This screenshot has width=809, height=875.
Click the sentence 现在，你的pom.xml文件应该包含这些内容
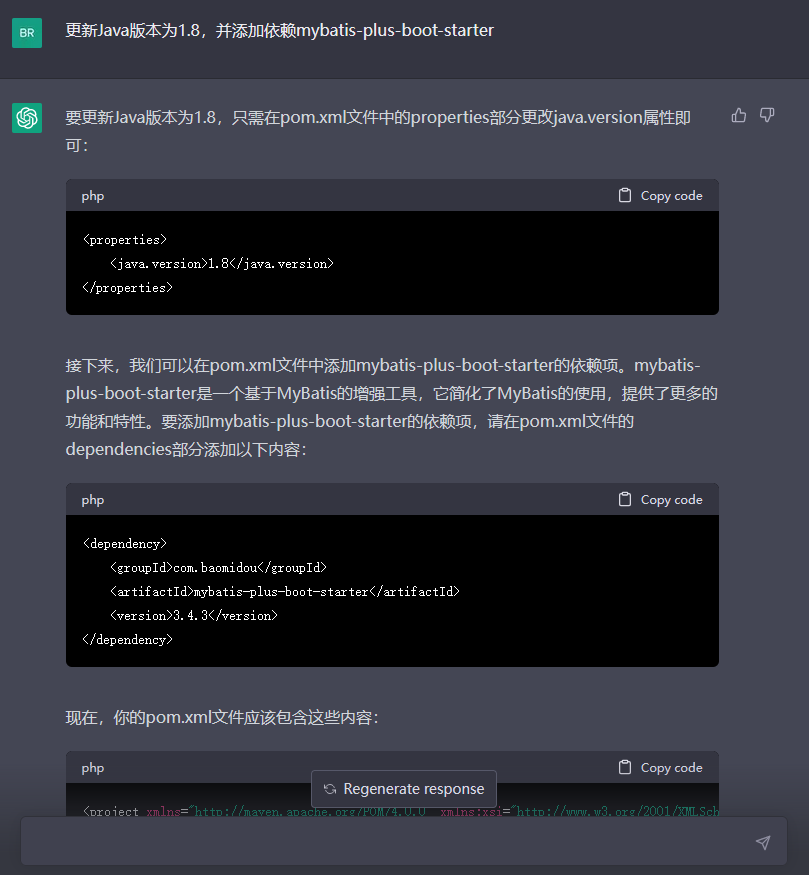(221, 718)
